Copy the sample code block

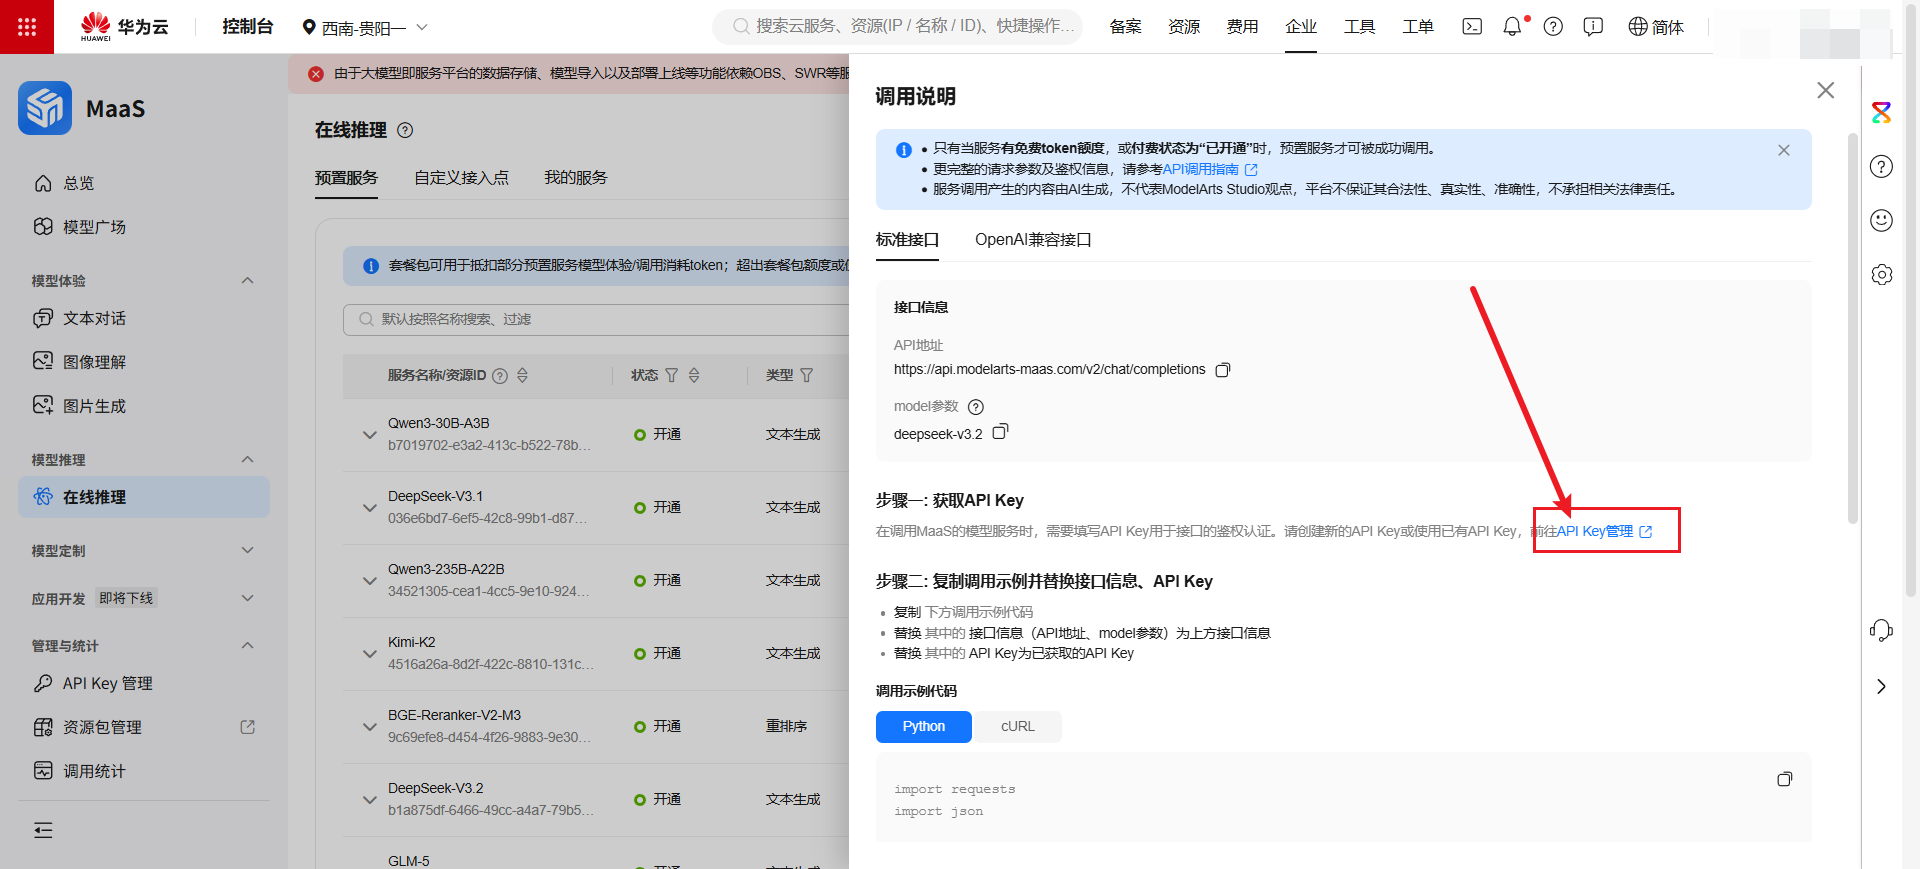[1784, 779]
